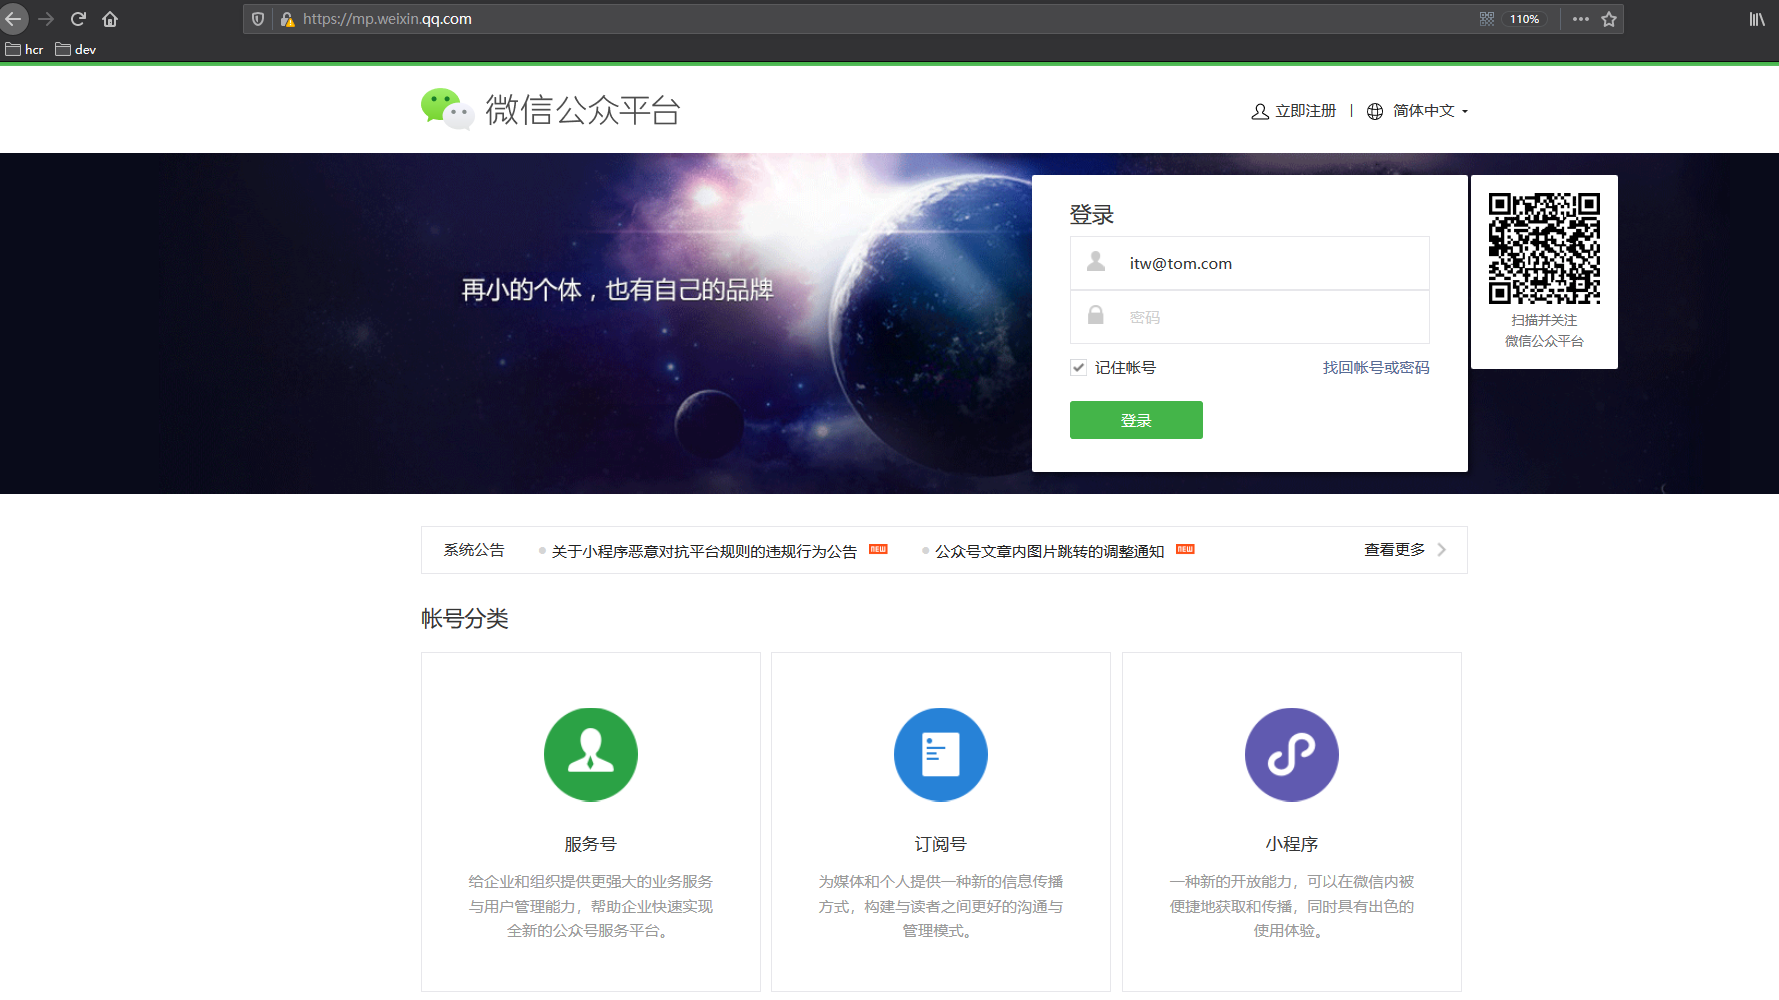Click the 微信公众平台 title text
Viewport: 1779px width, 1000px height.
582,110
